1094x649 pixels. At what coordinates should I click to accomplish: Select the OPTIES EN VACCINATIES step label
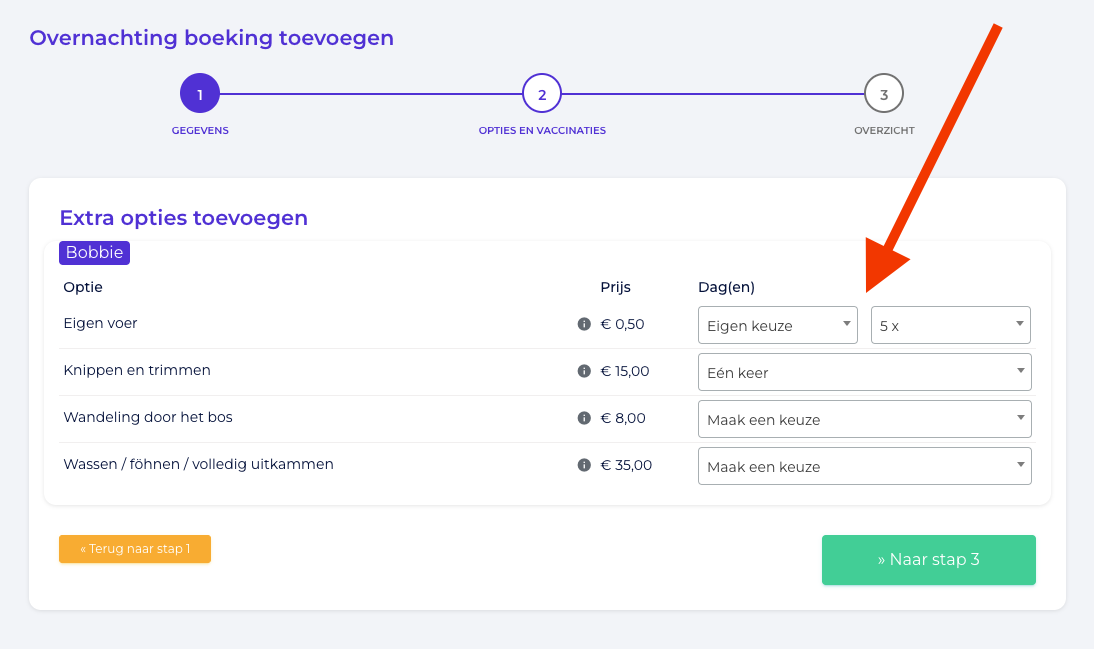click(x=542, y=131)
